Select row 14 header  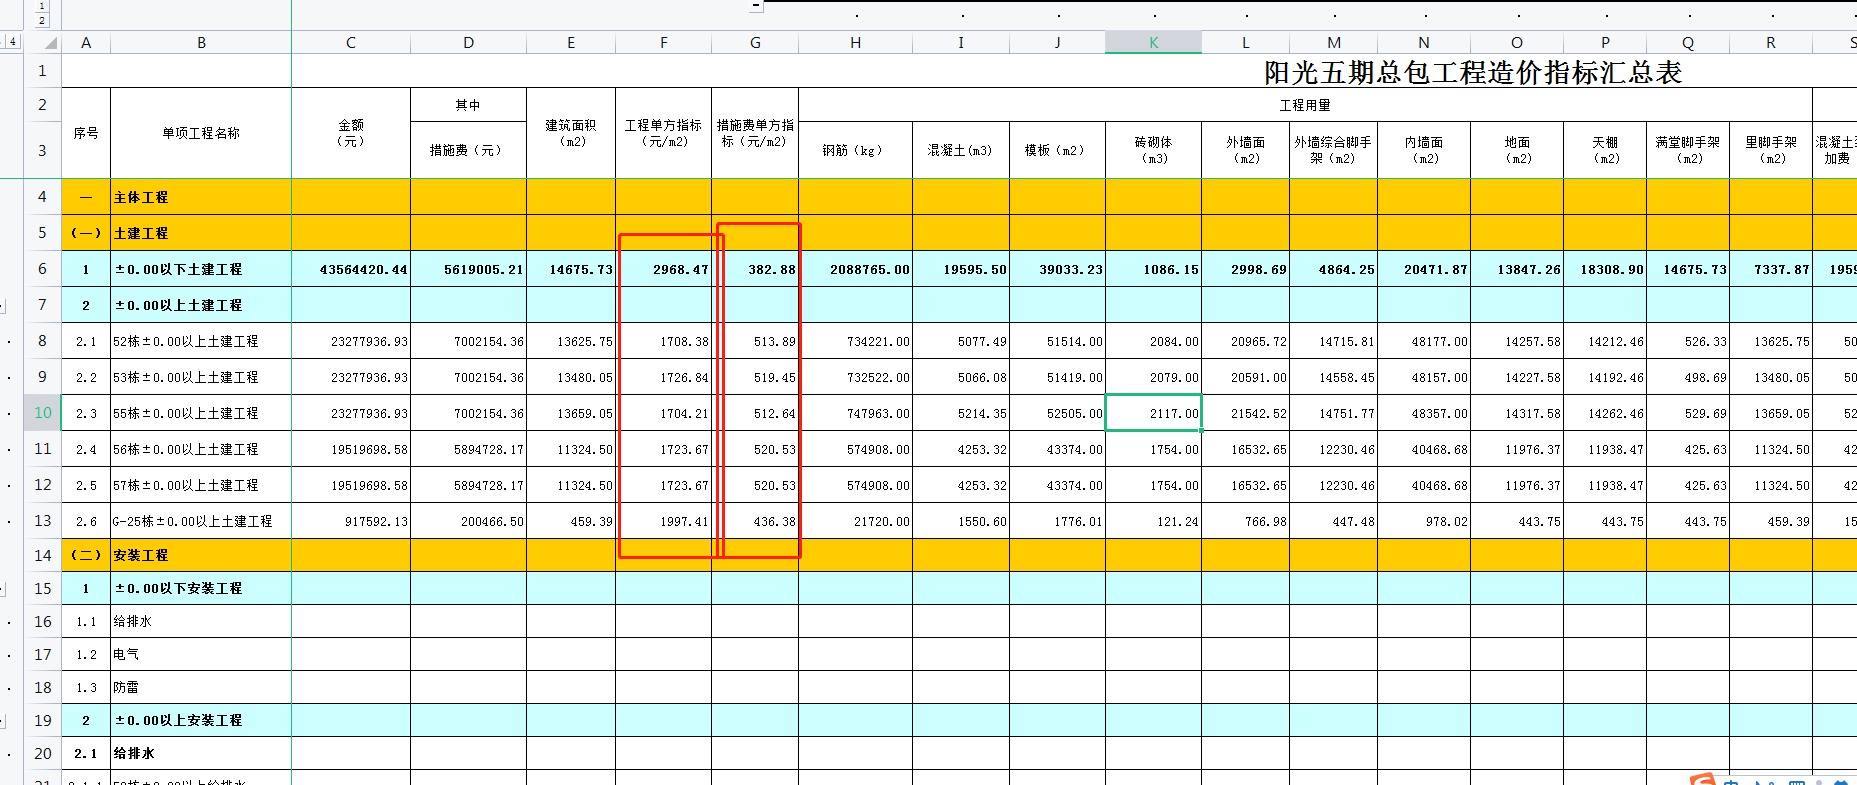[42, 555]
